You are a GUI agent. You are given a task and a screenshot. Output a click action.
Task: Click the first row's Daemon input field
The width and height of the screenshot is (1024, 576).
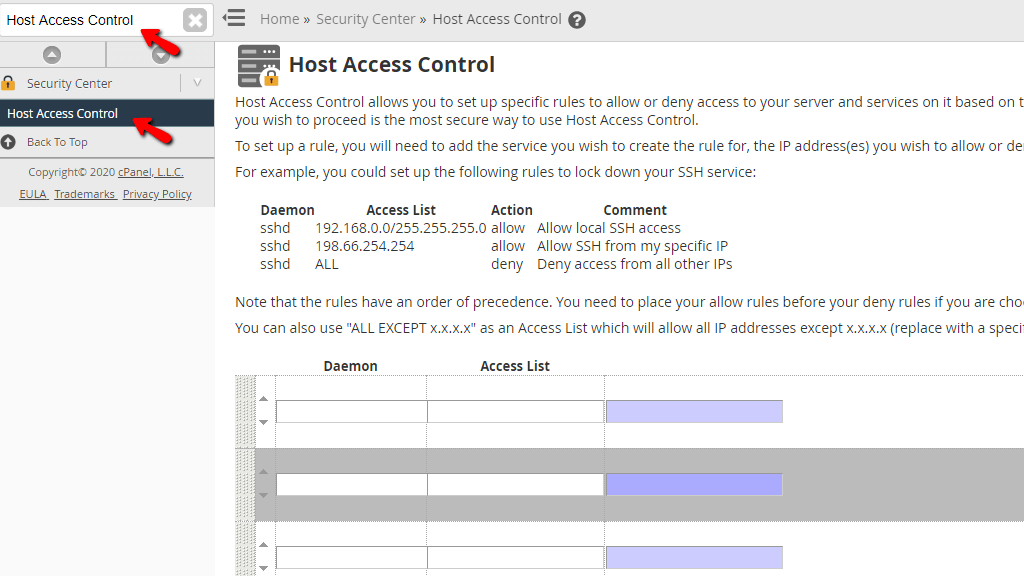point(350,410)
